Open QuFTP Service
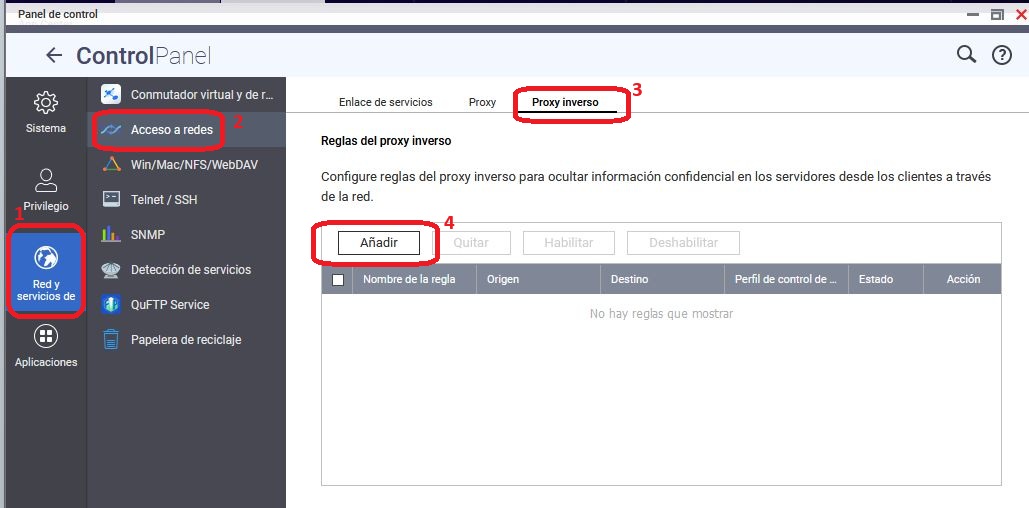This screenshot has height=508, width=1029. [169, 304]
